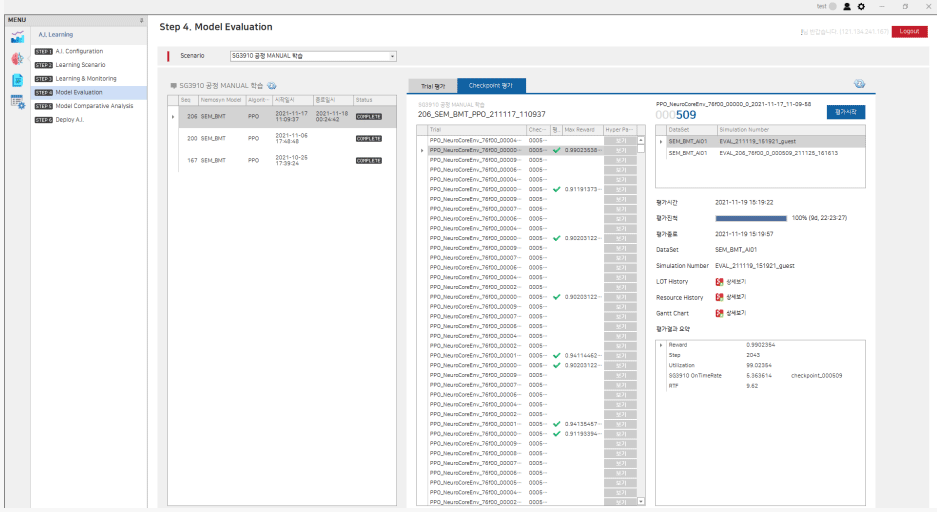
Task: Open the schedule settings sidebar icon
Action: point(17,102)
